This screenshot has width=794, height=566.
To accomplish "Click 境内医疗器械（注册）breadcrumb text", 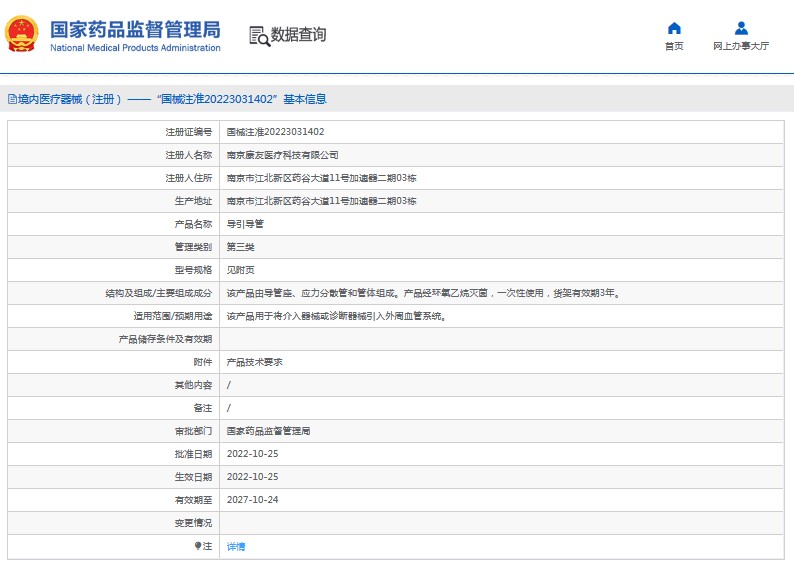I will pos(70,99).
